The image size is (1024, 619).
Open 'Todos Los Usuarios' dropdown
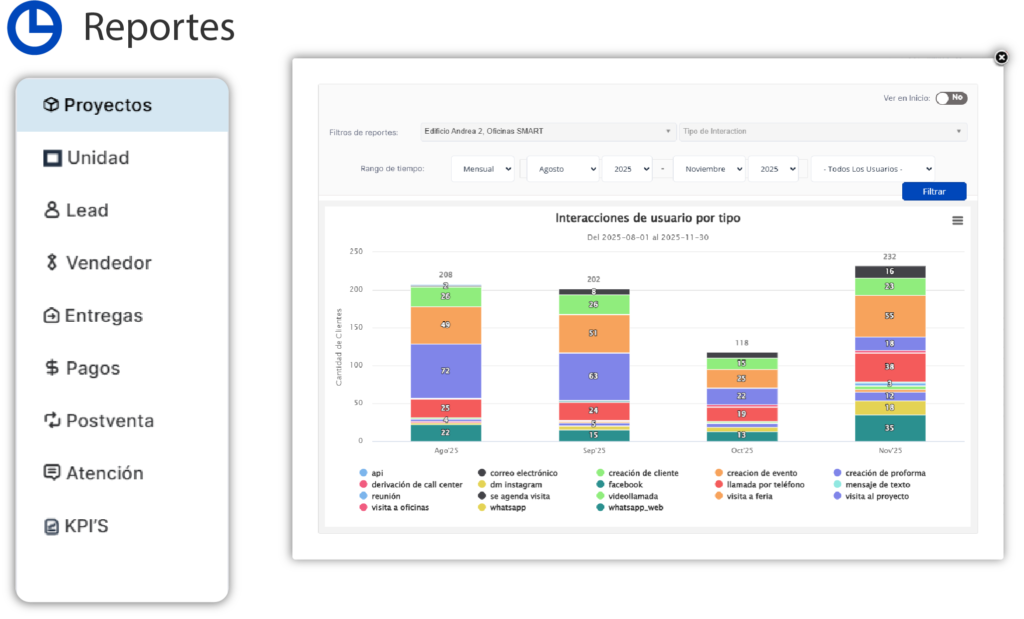pyautogui.click(x=872, y=169)
